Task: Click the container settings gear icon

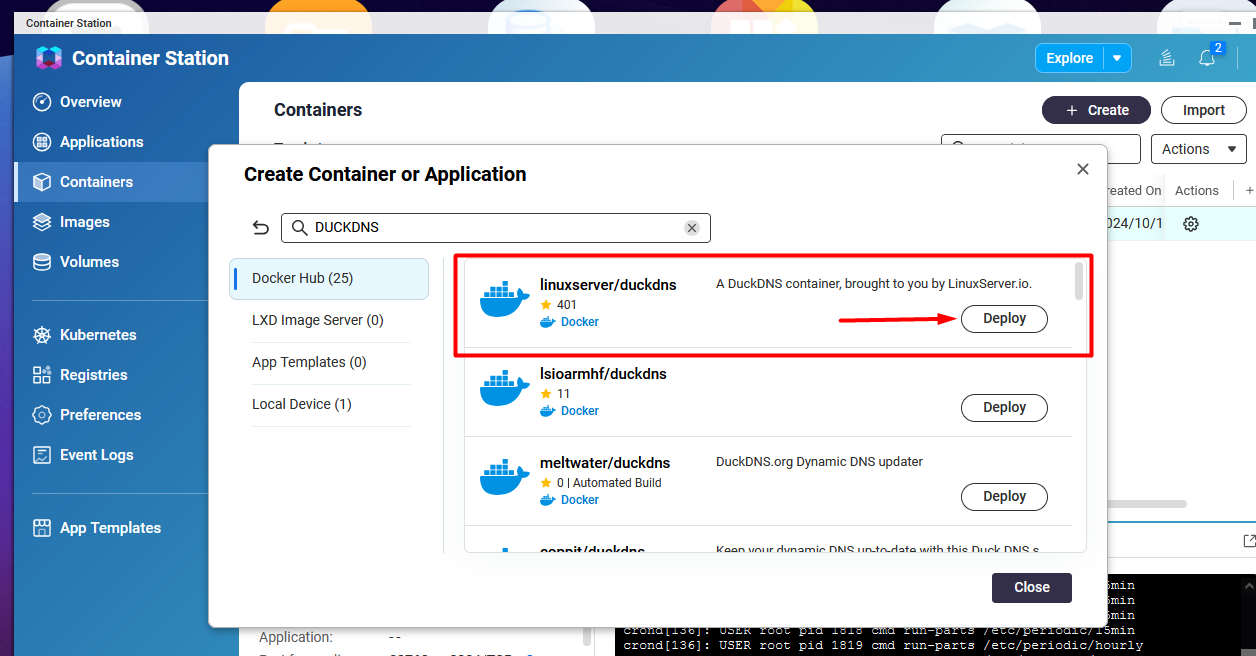Action: 1190,224
